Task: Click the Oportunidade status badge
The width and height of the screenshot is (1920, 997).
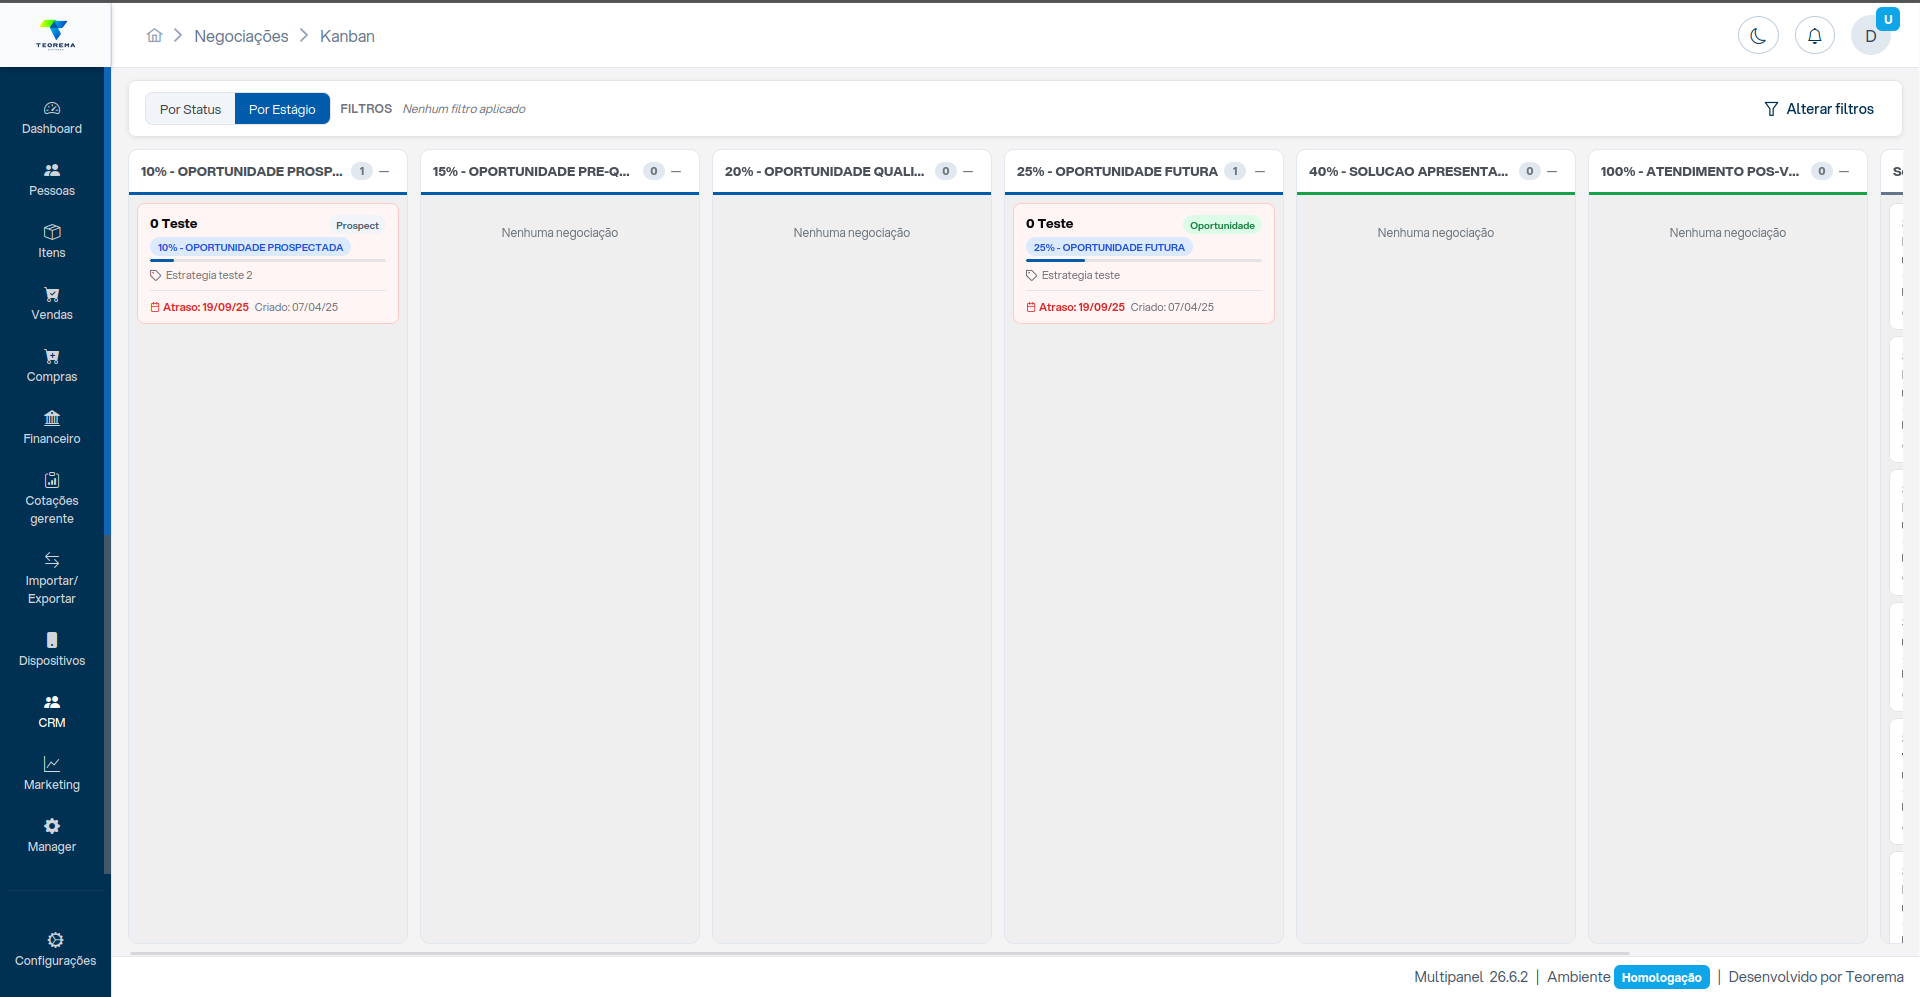Action: (1222, 225)
